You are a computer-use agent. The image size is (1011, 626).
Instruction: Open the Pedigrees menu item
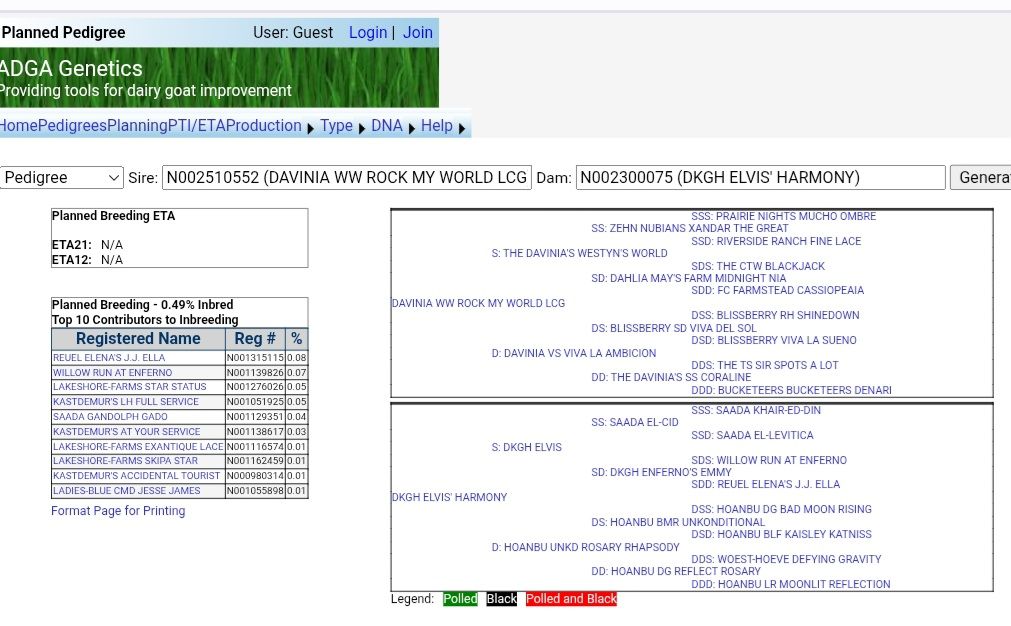(72, 126)
